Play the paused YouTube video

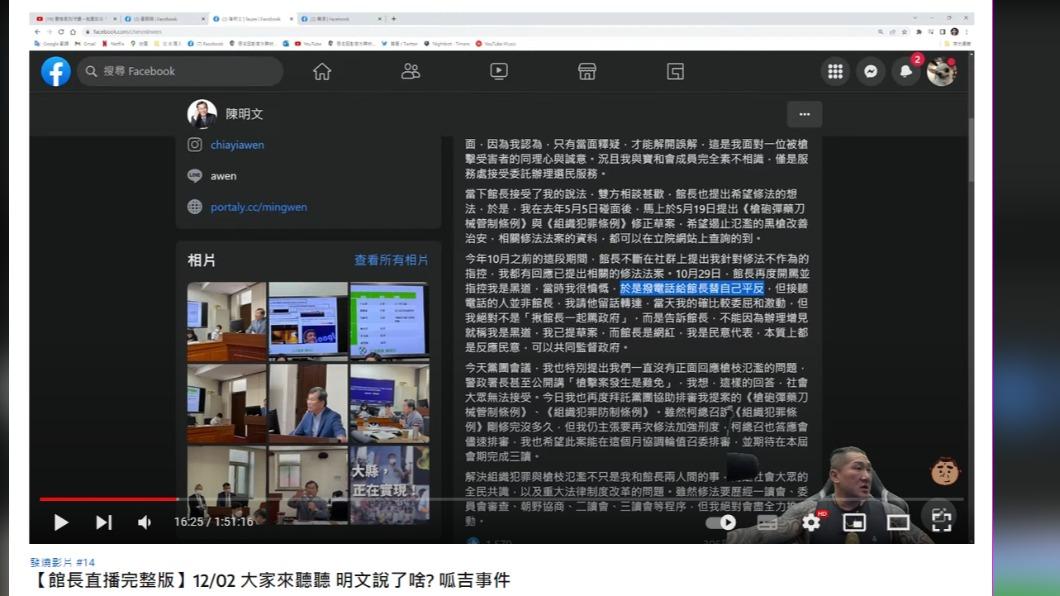point(61,522)
